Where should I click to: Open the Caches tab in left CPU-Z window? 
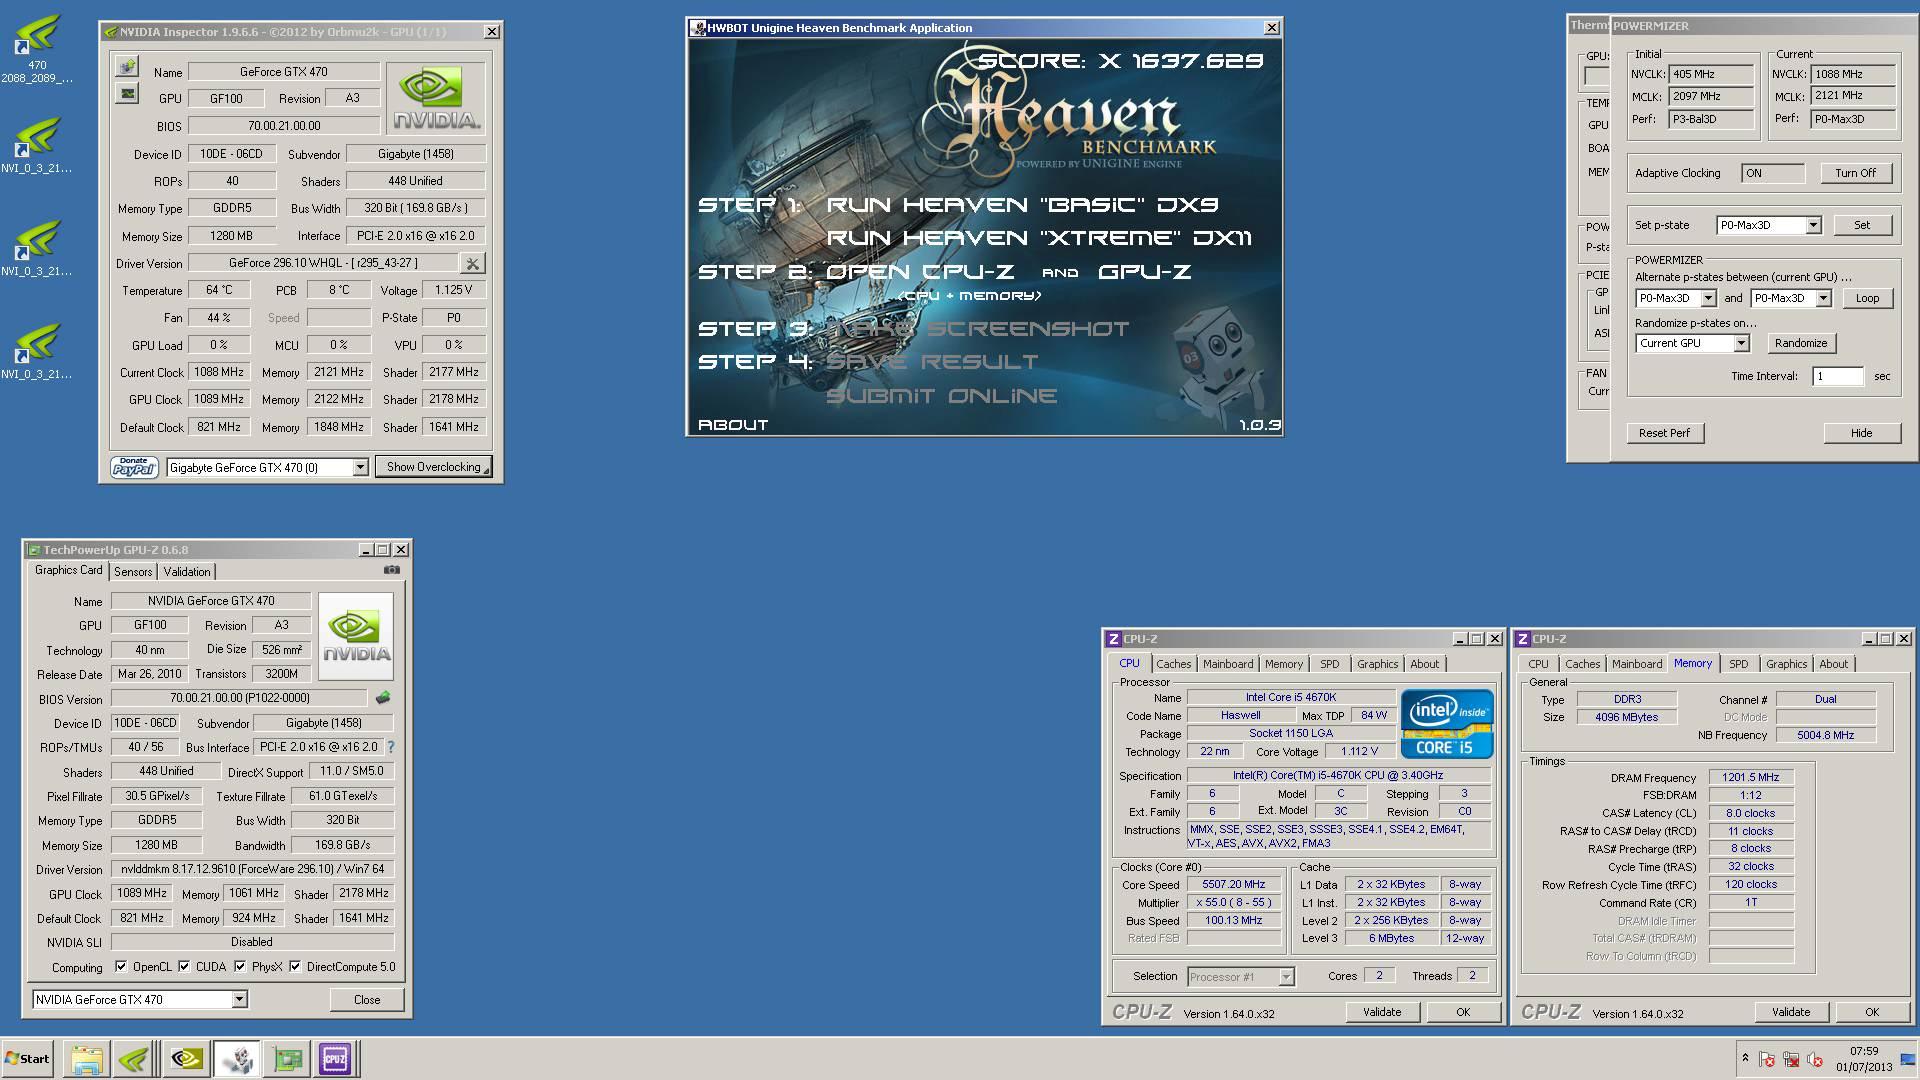(x=1173, y=664)
